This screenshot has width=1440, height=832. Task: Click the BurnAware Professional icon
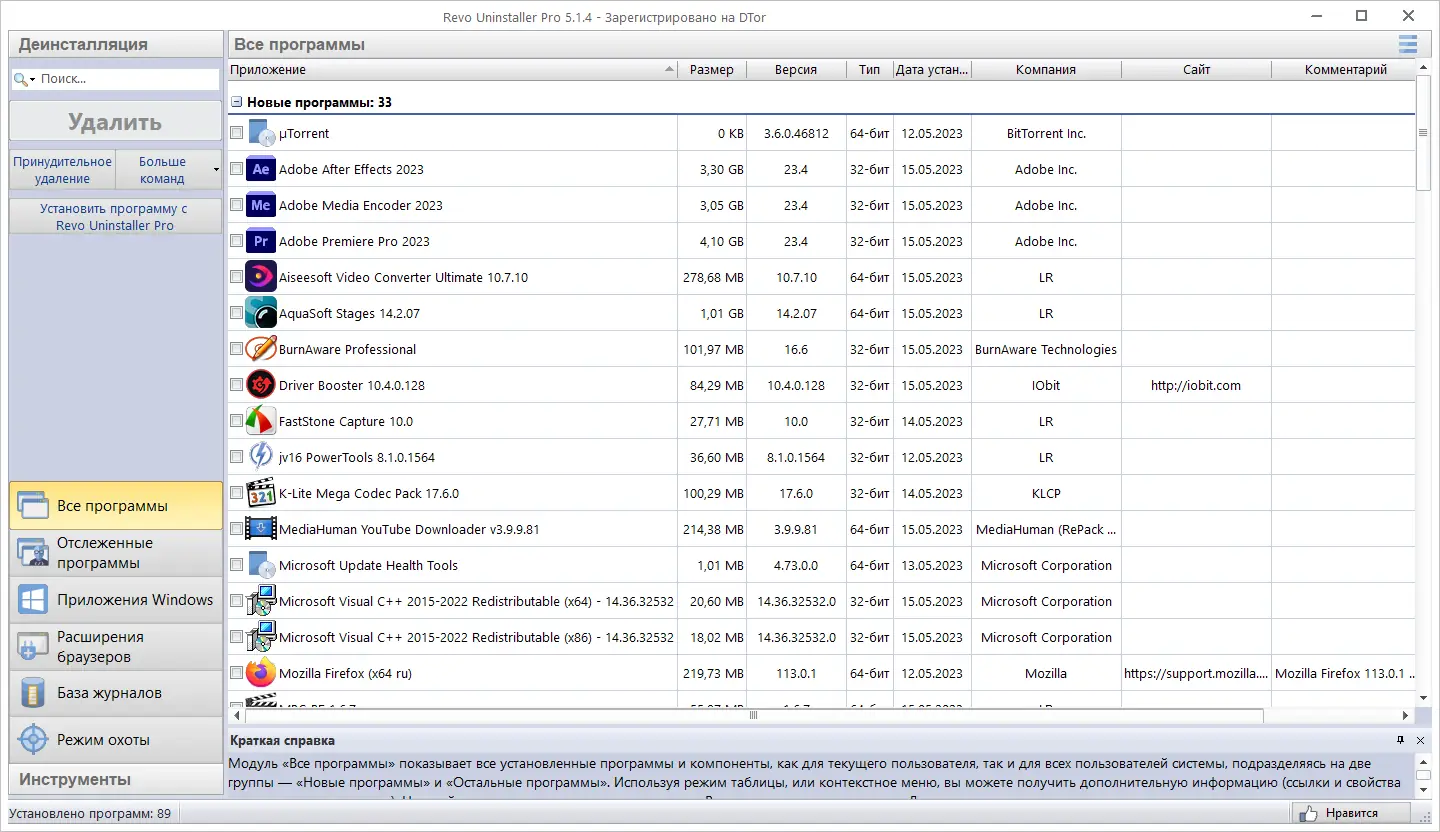tap(261, 349)
